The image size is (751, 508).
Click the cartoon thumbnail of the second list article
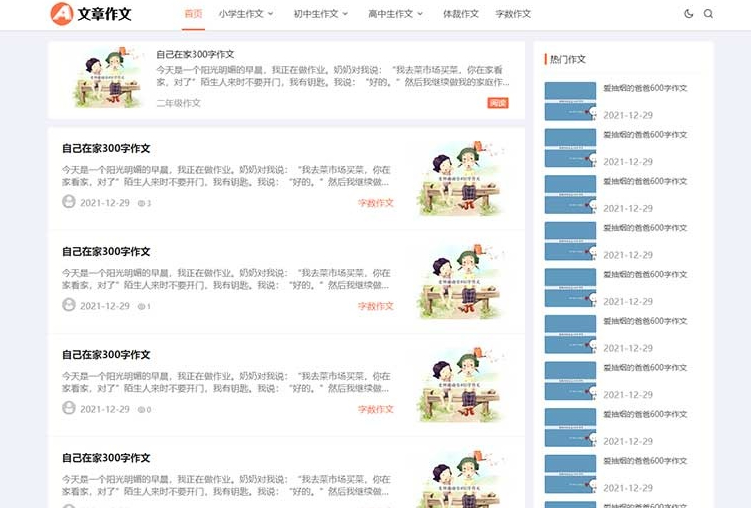[462, 282]
